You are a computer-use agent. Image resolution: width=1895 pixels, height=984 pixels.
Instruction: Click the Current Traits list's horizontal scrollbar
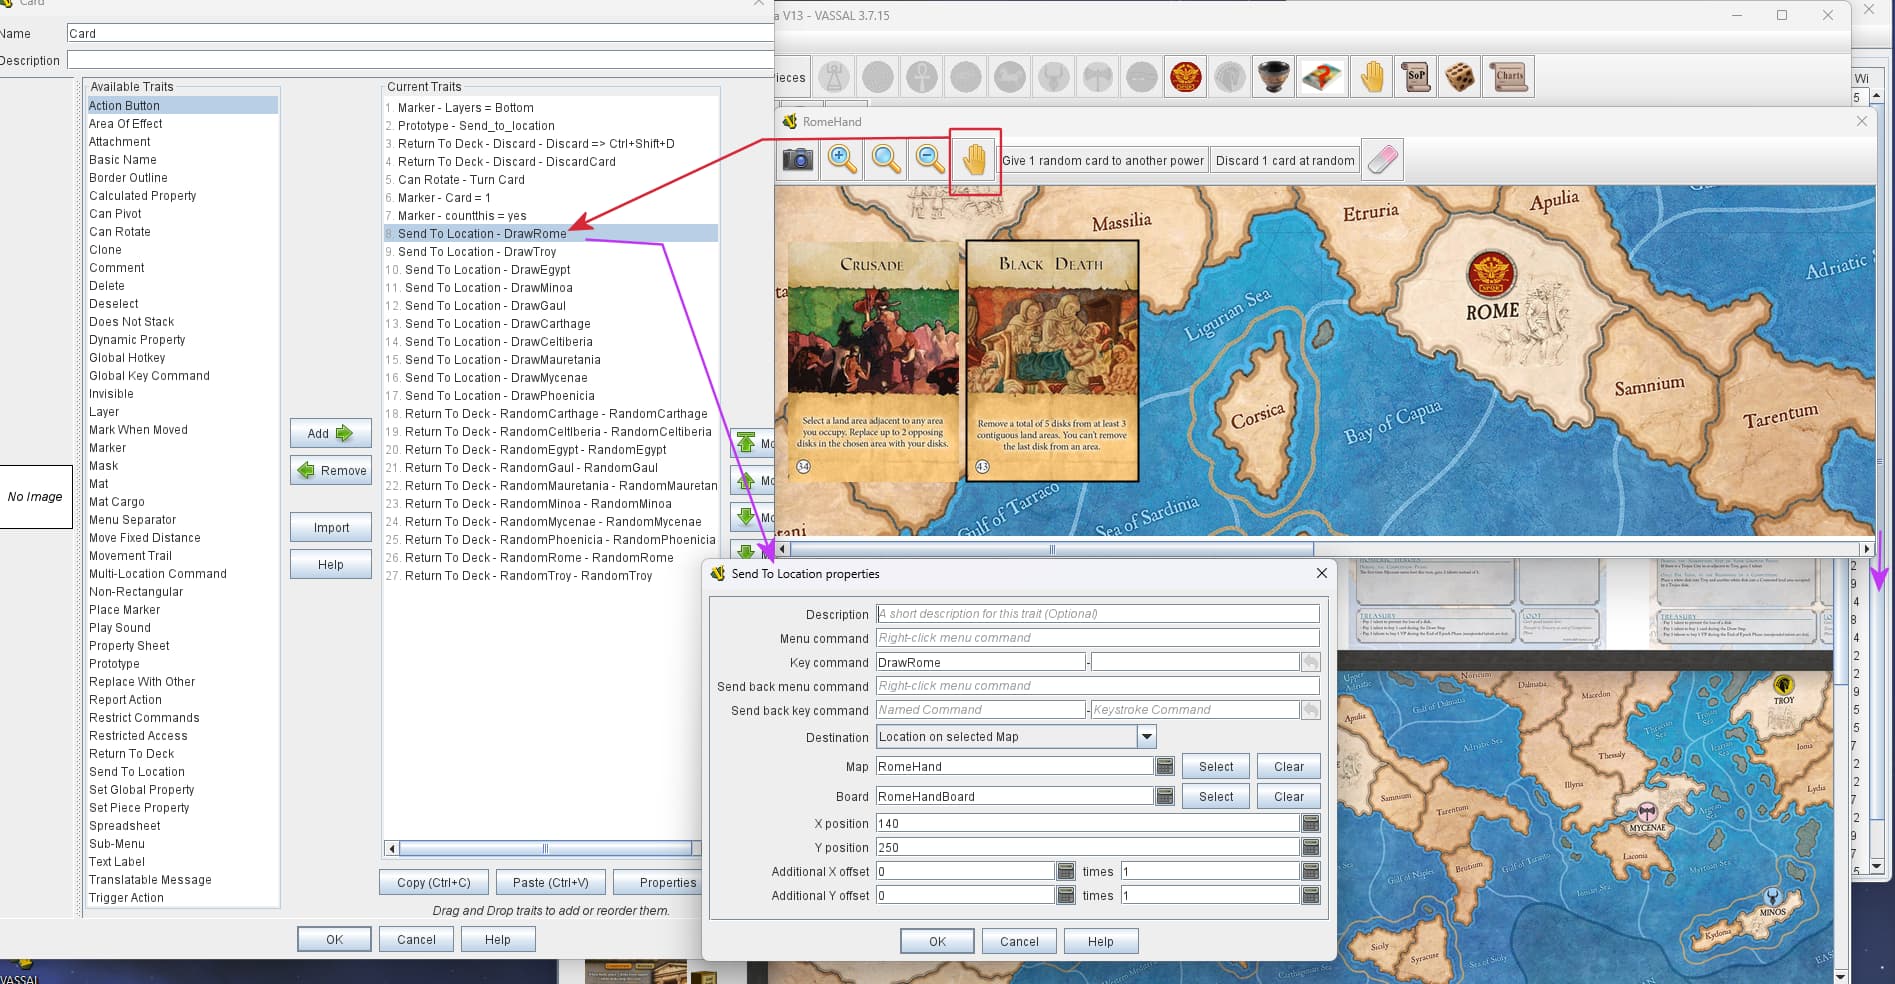[545, 848]
